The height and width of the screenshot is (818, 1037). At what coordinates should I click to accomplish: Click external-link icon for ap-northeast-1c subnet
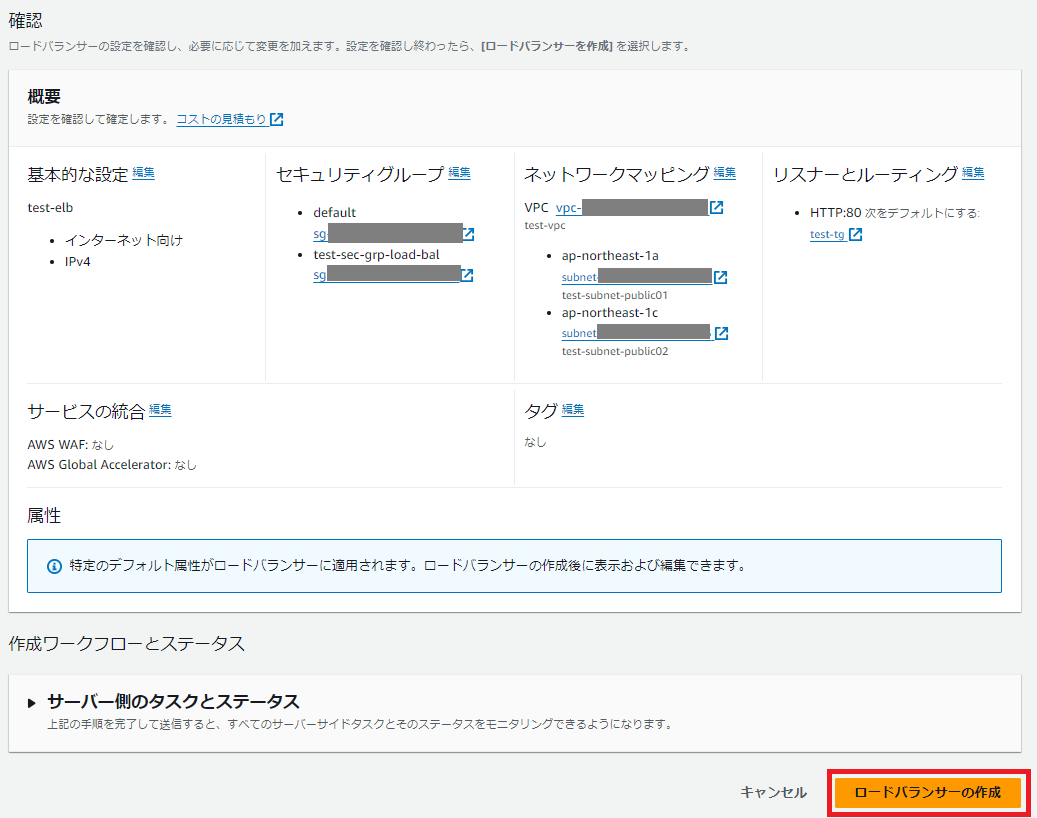tap(721, 334)
